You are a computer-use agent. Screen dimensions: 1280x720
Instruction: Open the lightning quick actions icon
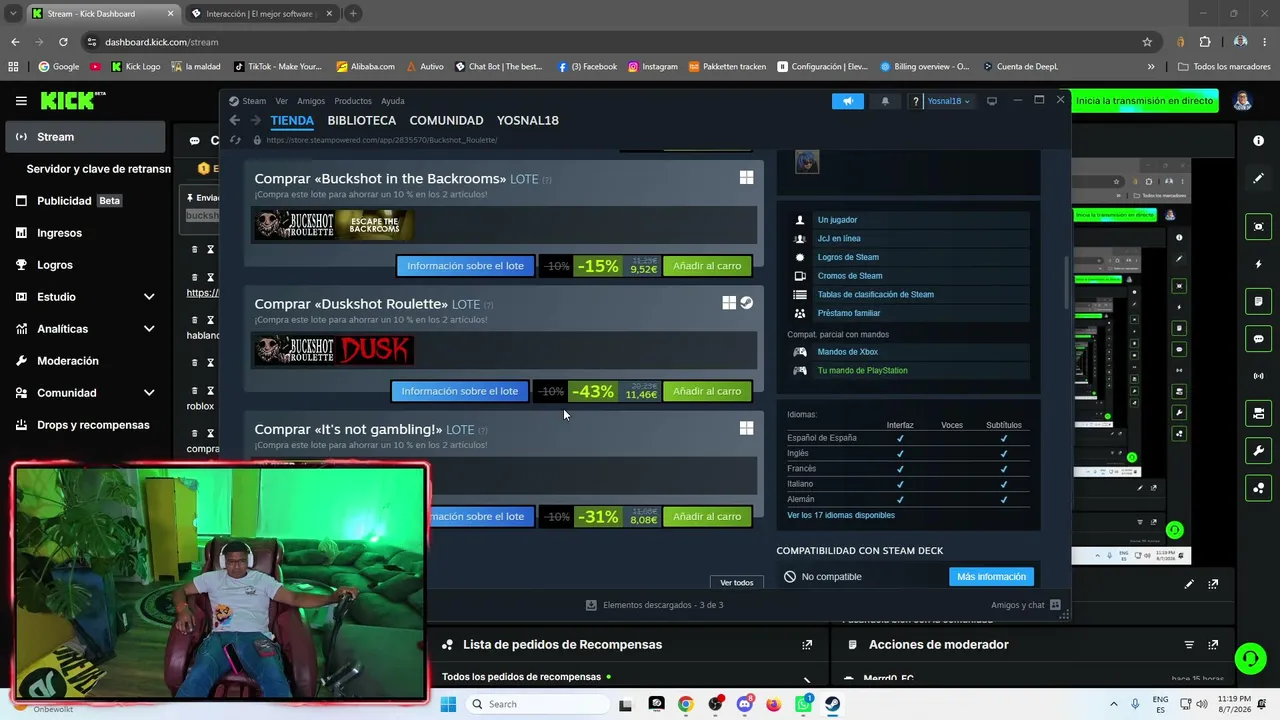(1258, 264)
